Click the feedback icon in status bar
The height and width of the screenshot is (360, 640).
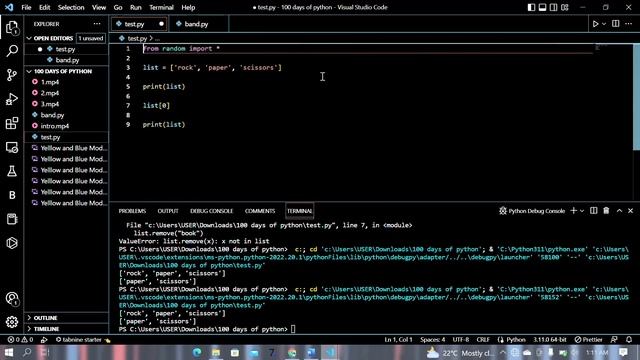(614, 340)
